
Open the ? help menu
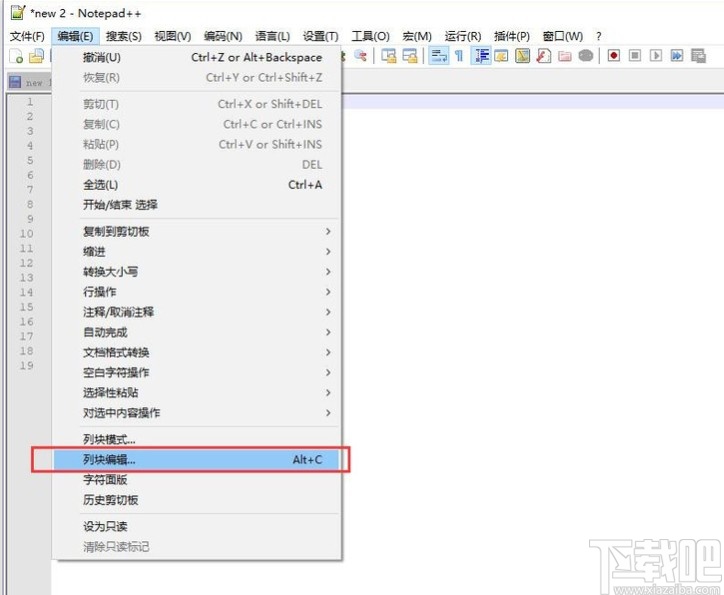click(598, 36)
